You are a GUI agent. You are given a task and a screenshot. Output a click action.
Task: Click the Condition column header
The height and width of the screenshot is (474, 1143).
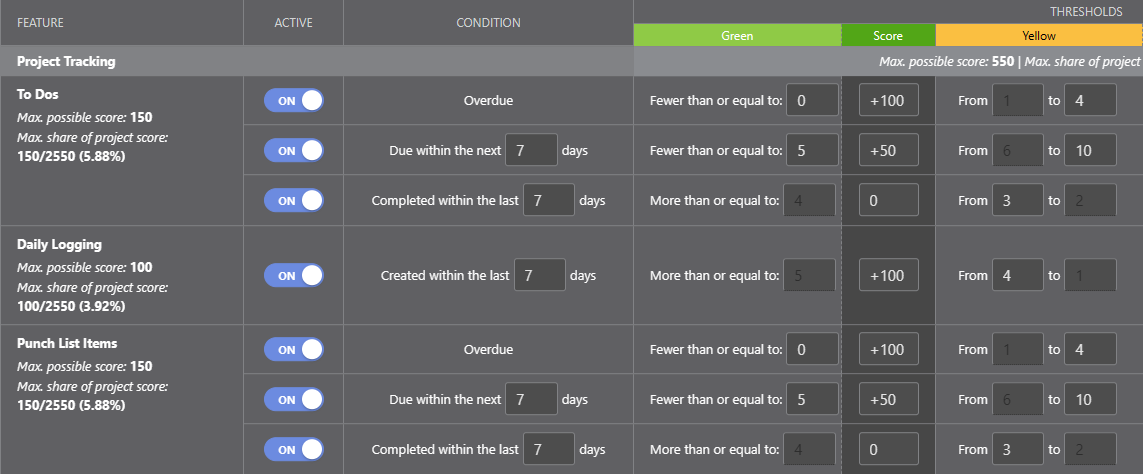(x=488, y=22)
